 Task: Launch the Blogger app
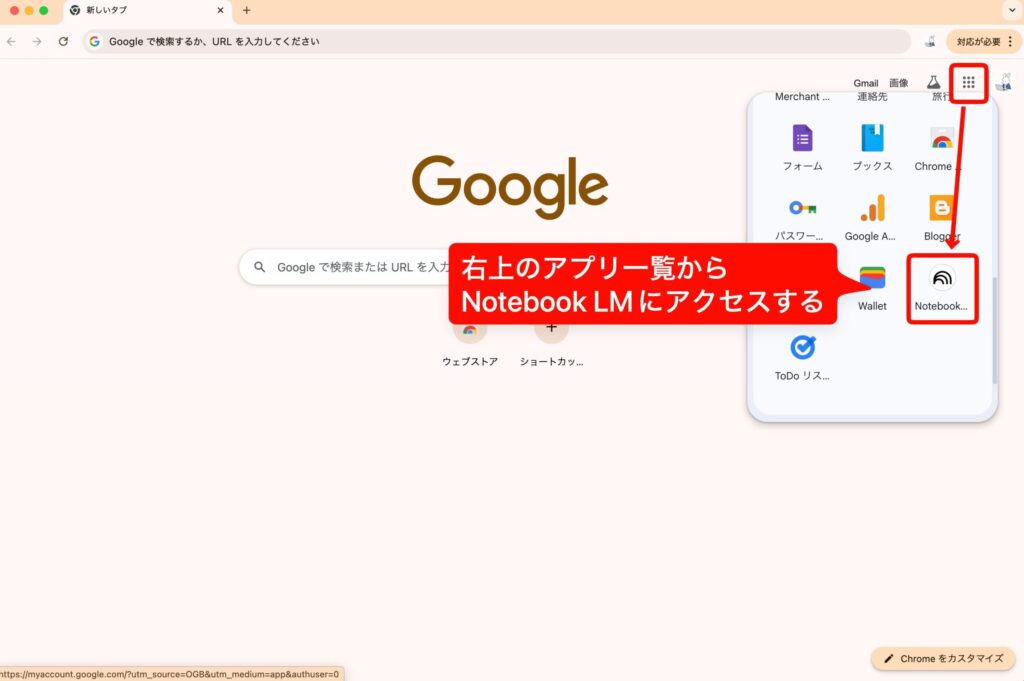click(941, 215)
